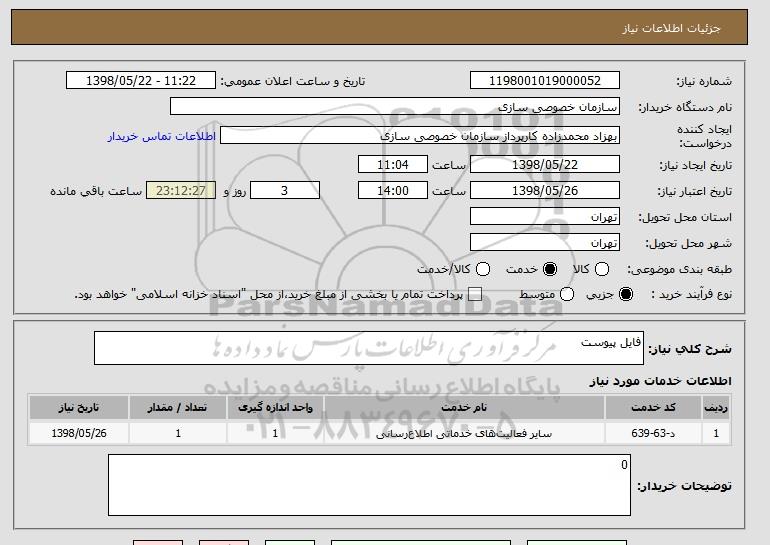The image size is (770, 545).
Task: Click the need number field 1198001019000052
Action: click(x=545, y=81)
